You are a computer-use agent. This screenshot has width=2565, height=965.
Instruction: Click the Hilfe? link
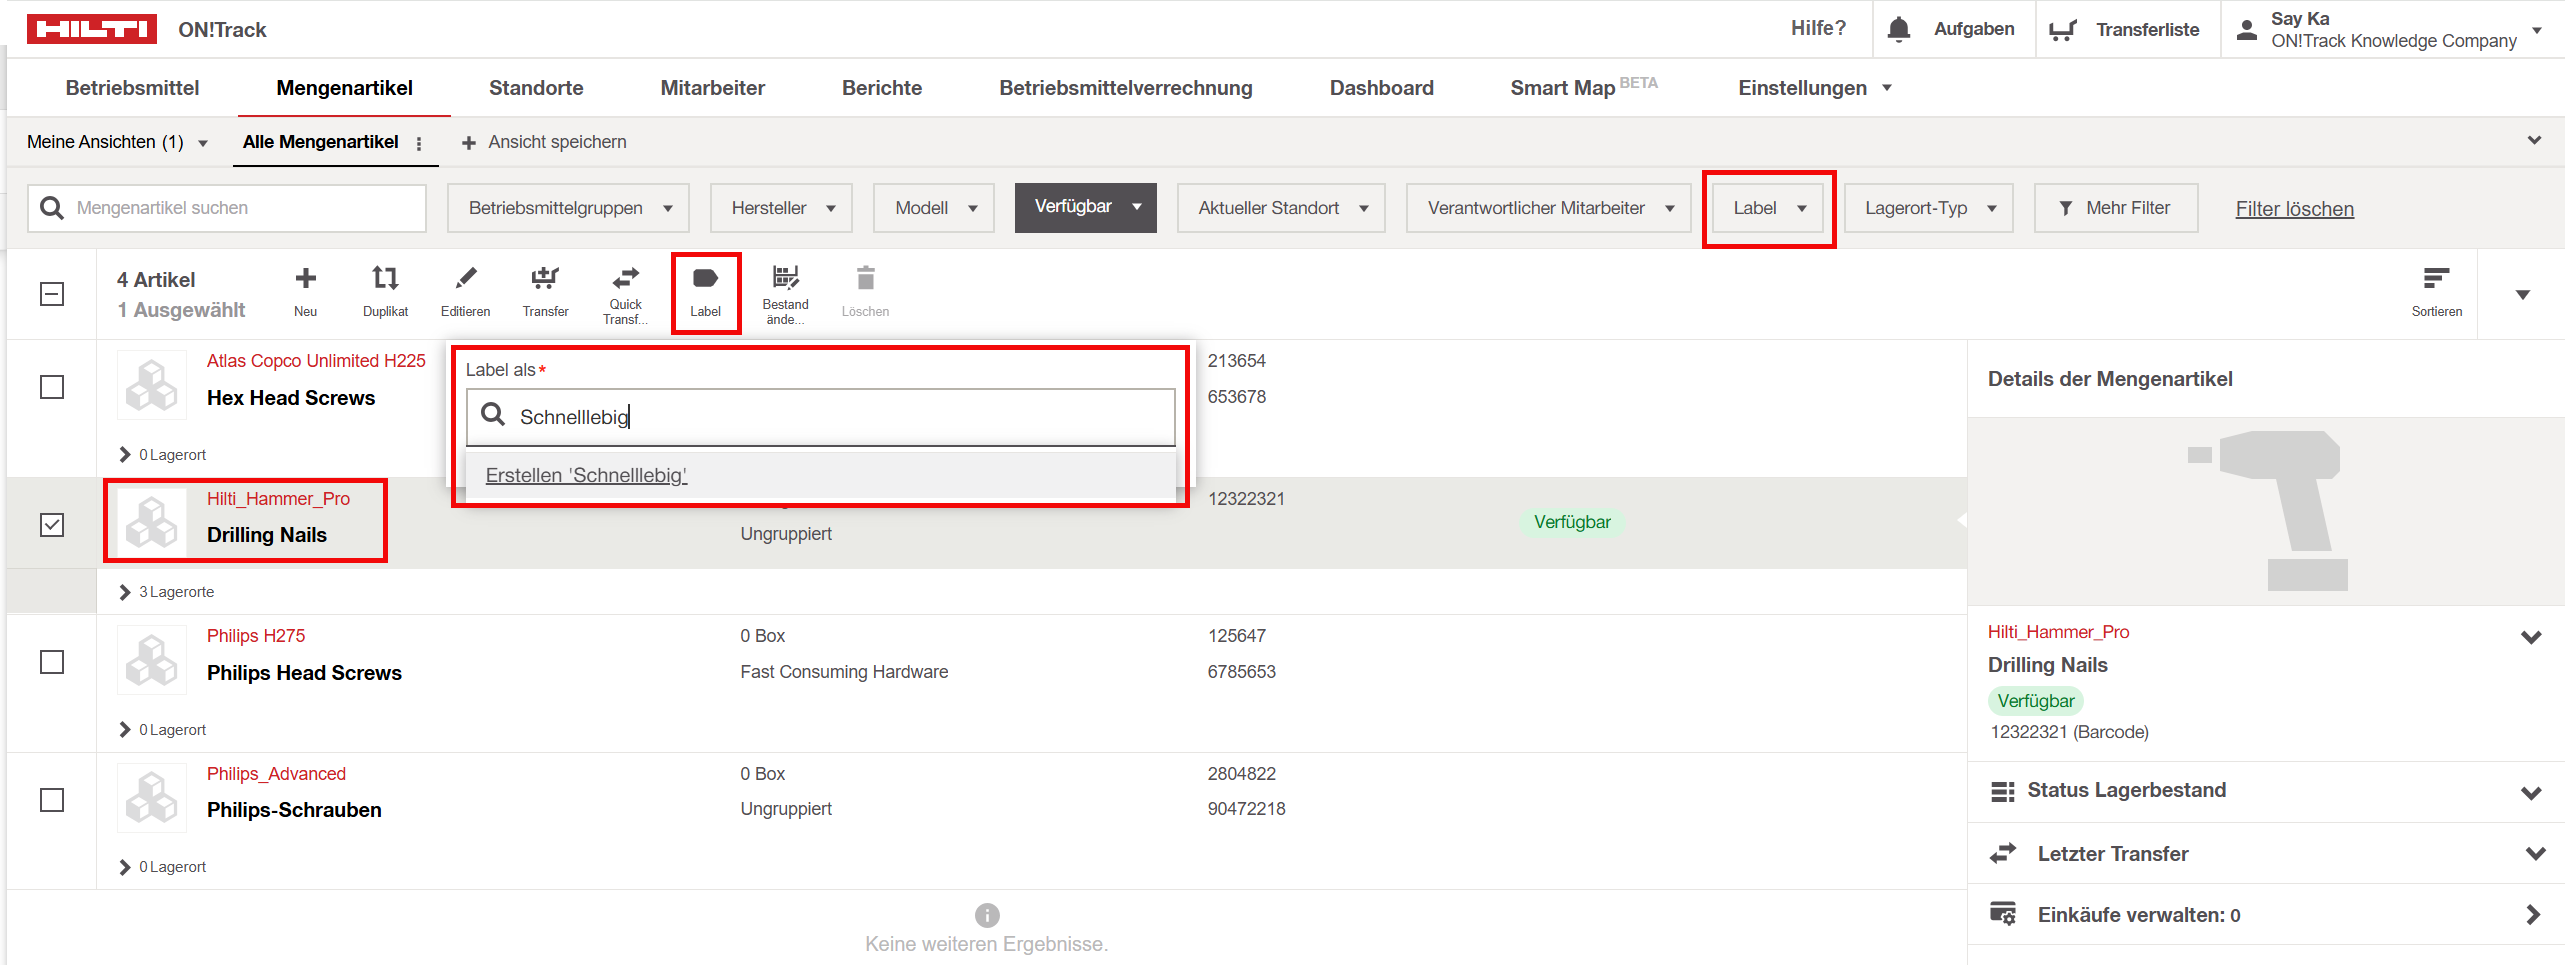(1818, 28)
